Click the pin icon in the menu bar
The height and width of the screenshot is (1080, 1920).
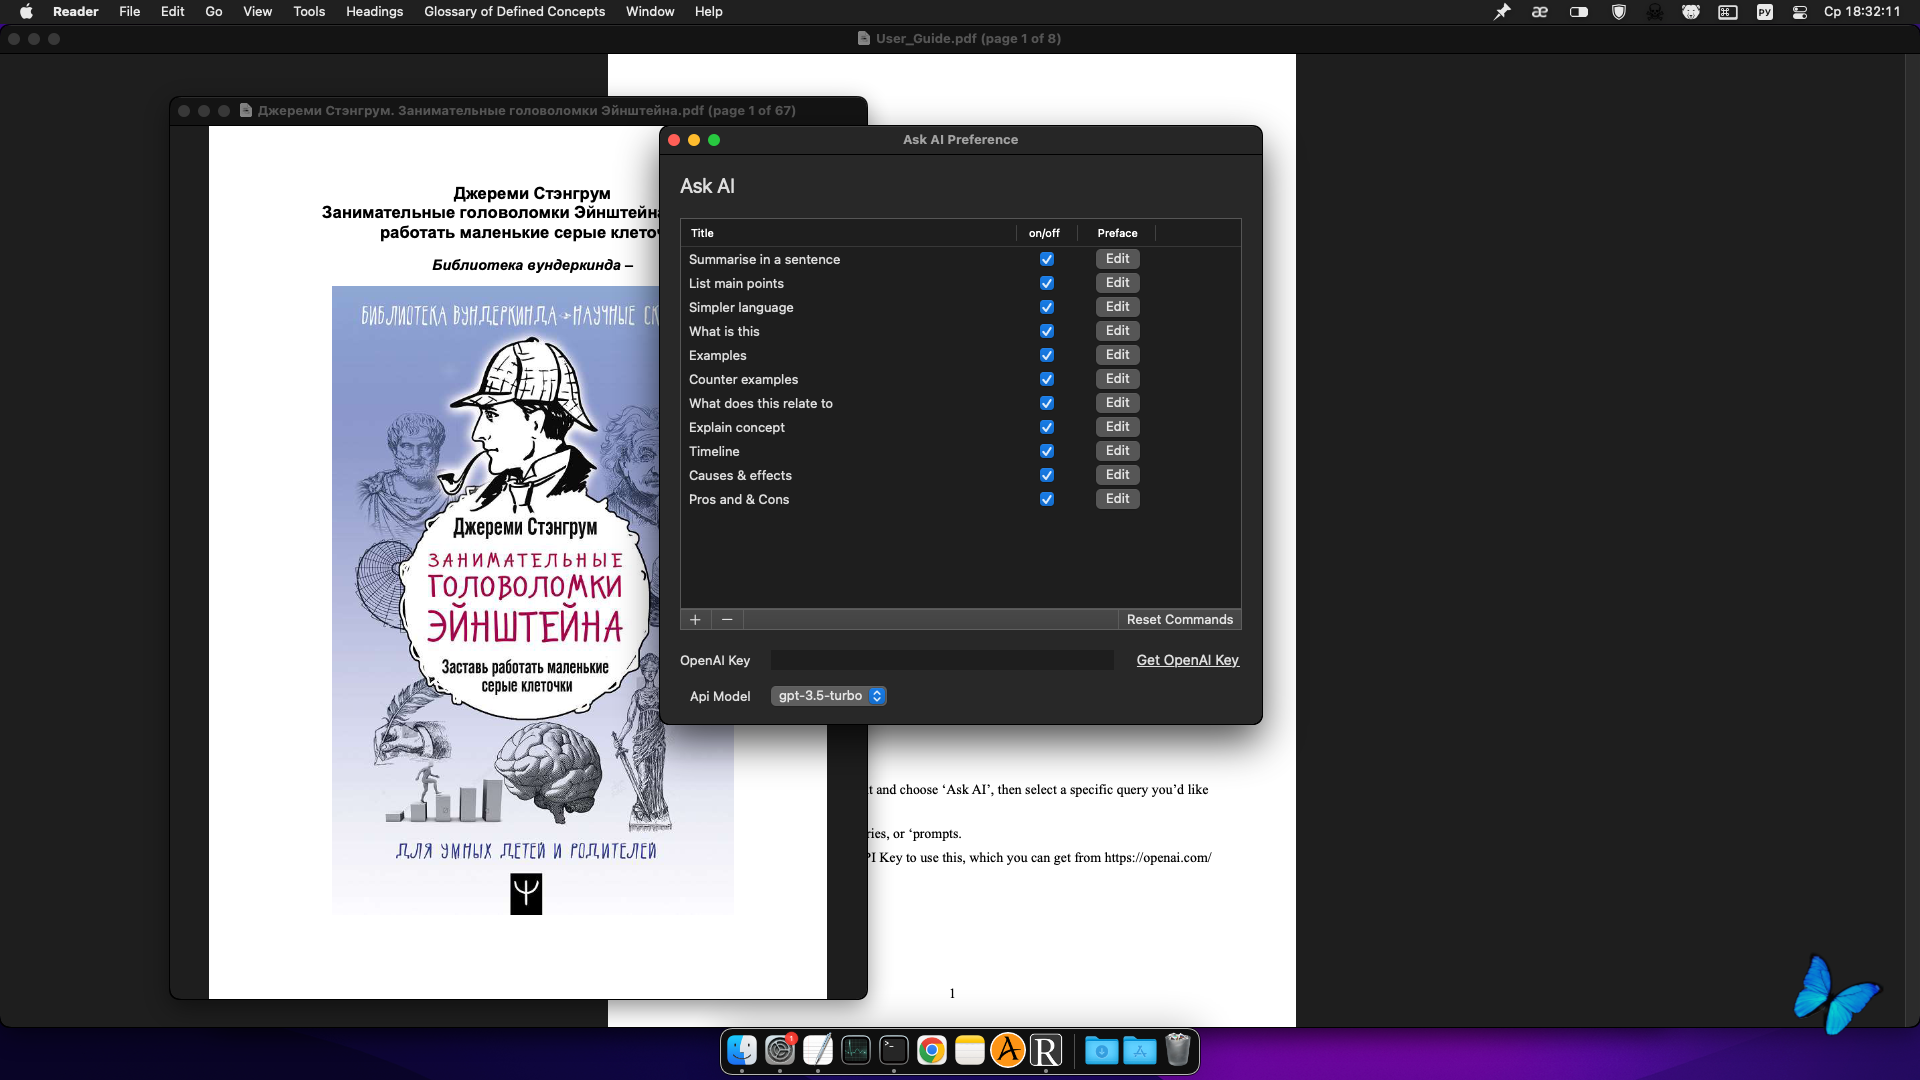click(x=1502, y=12)
